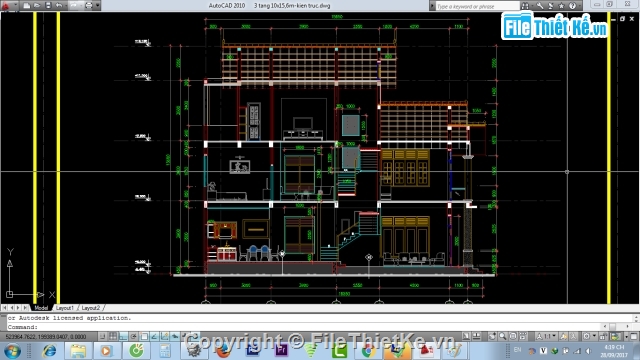This screenshot has height=360, width=640.
Task: Toggle Dynamic UCS in status bar
Action: (x=164, y=336)
